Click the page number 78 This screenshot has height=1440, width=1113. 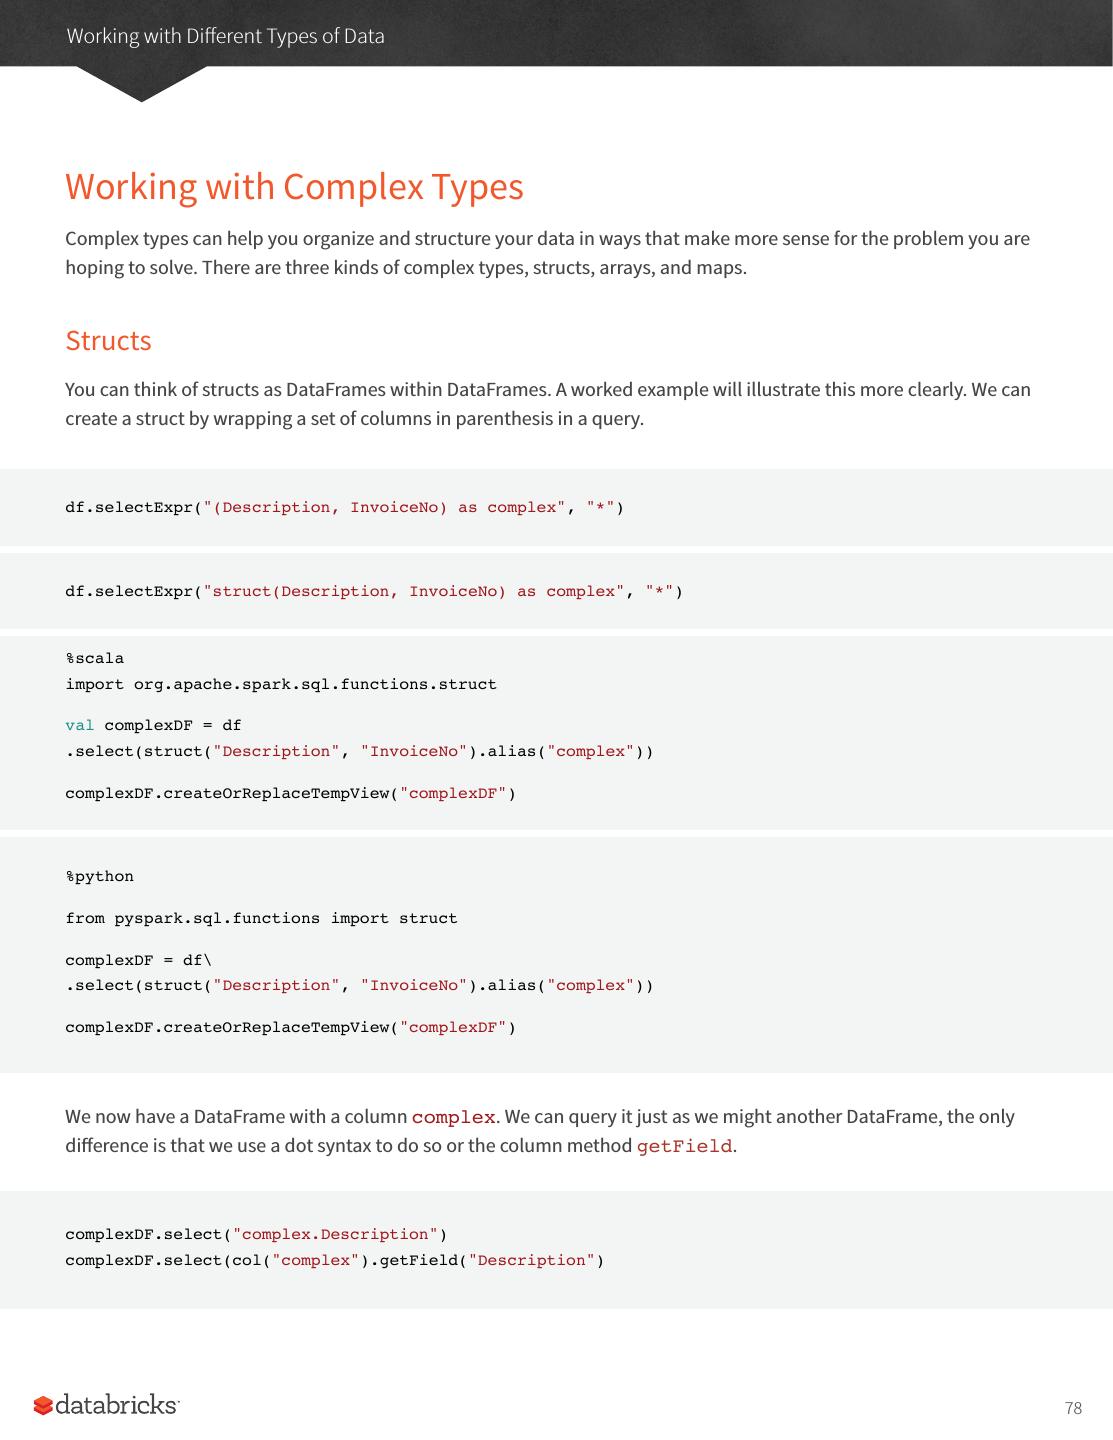[x=1073, y=1408]
